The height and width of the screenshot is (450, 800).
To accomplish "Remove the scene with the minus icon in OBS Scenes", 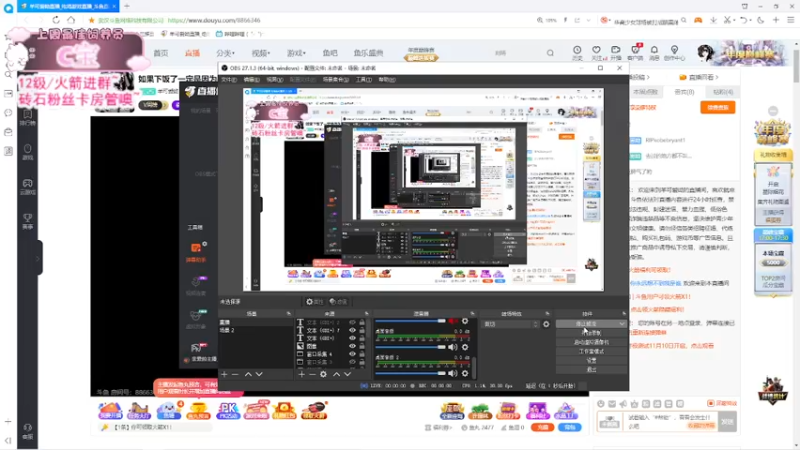I will point(235,374).
